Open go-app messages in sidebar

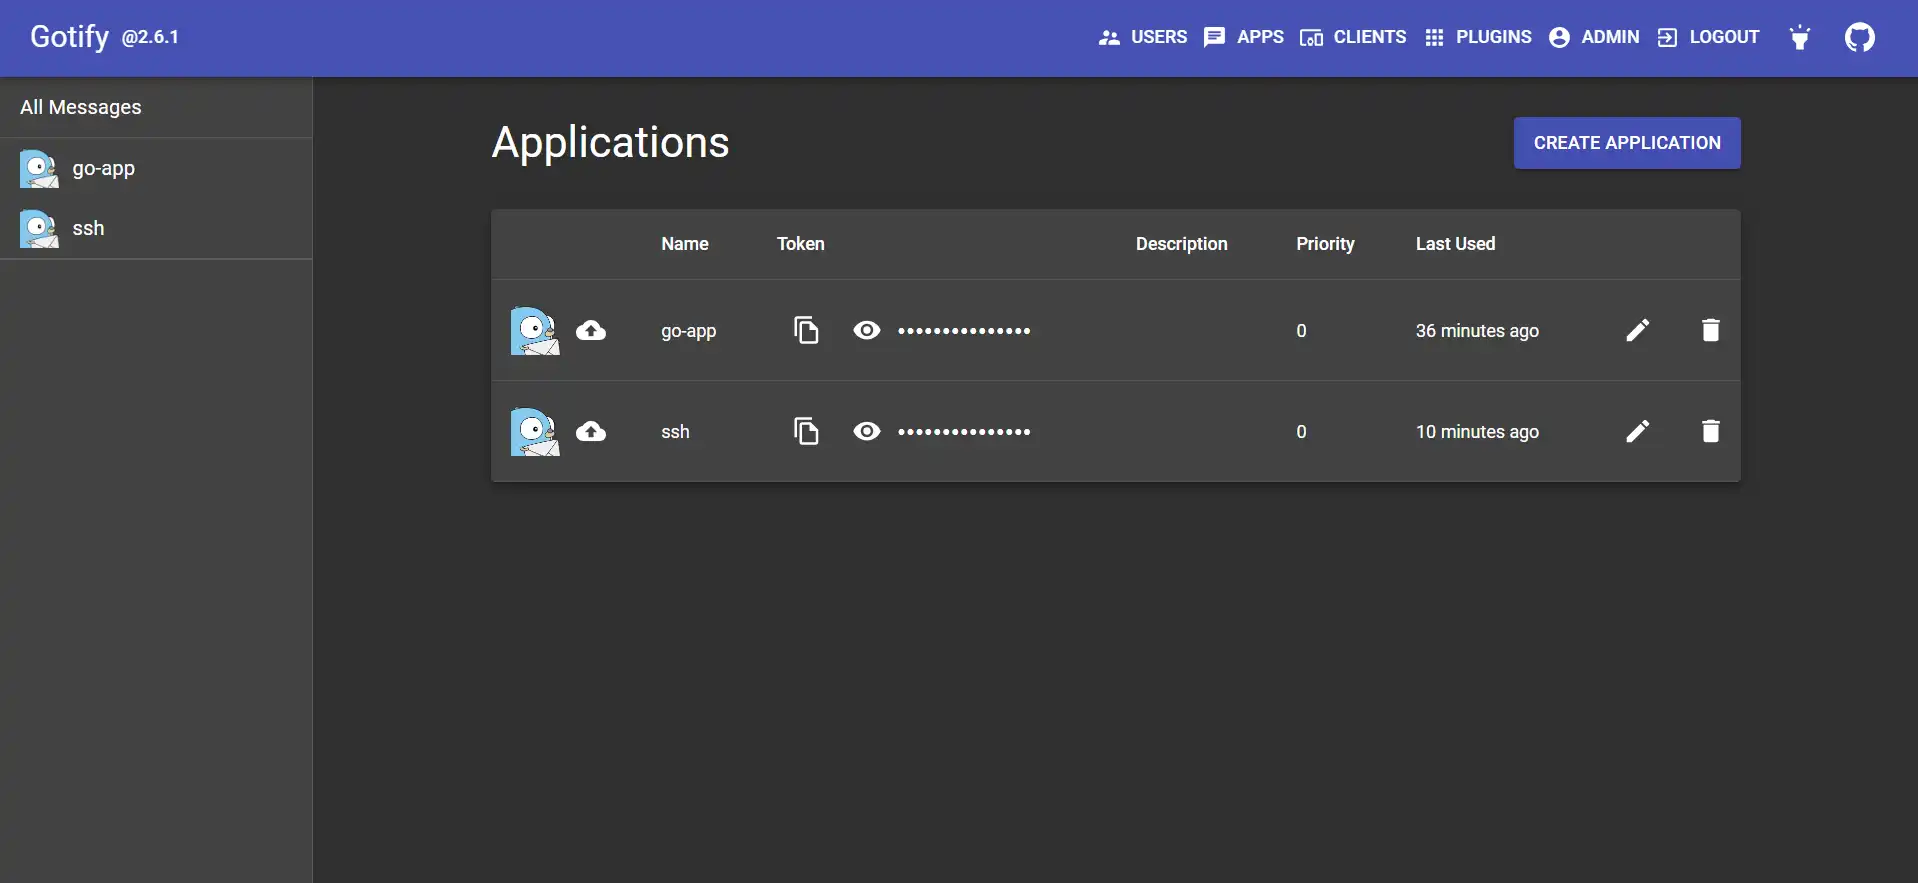pyautogui.click(x=156, y=168)
